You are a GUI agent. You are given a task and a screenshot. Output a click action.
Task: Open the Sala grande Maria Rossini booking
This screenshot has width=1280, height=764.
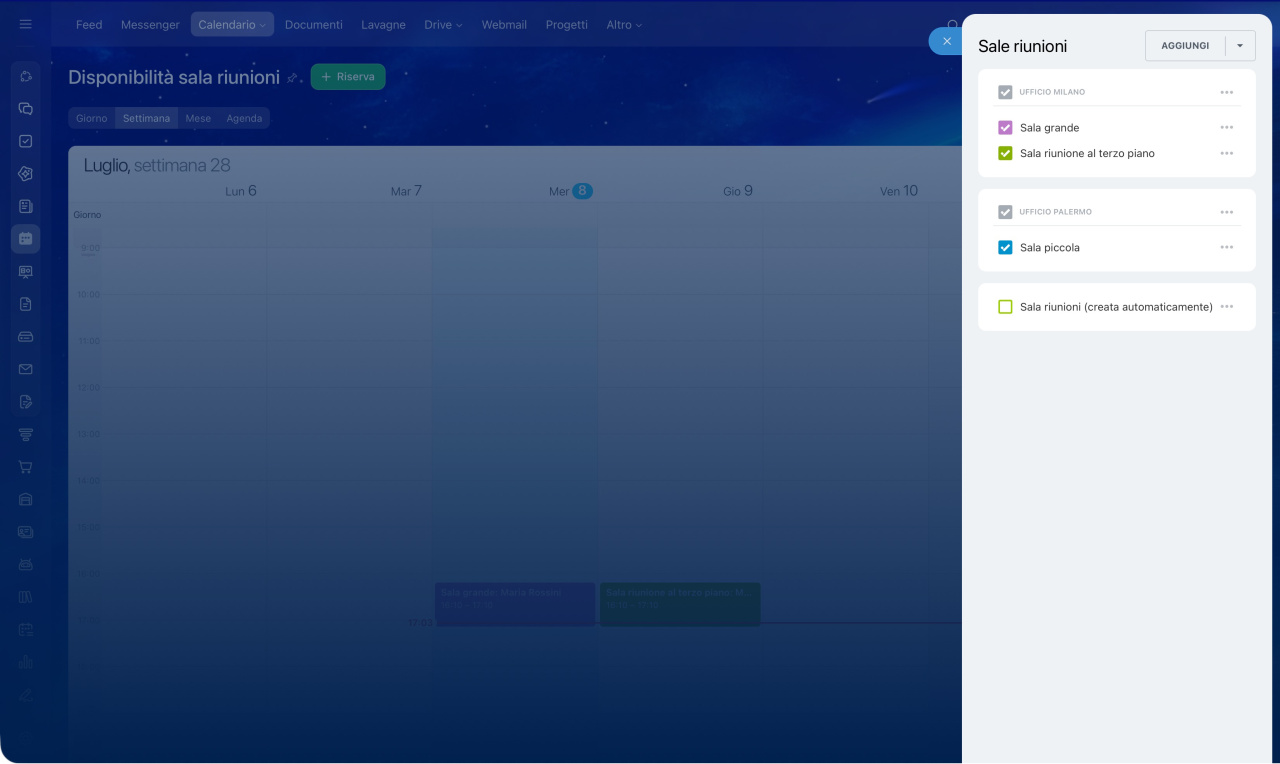pos(515,604)
